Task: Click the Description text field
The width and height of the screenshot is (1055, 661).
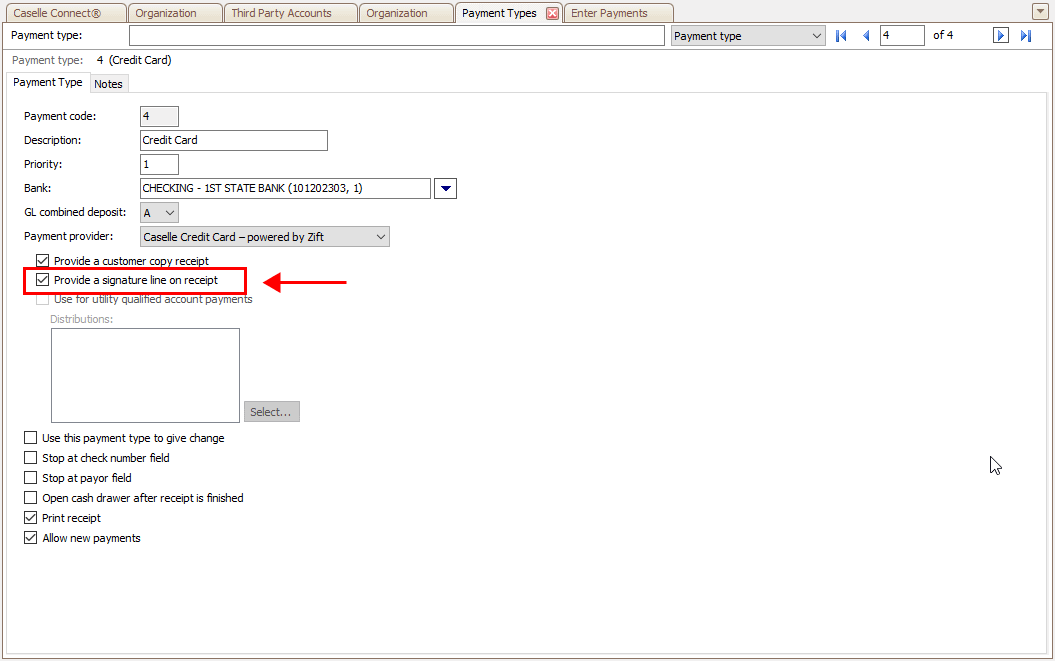Action: pyautogui.click(x=233, y=140)
